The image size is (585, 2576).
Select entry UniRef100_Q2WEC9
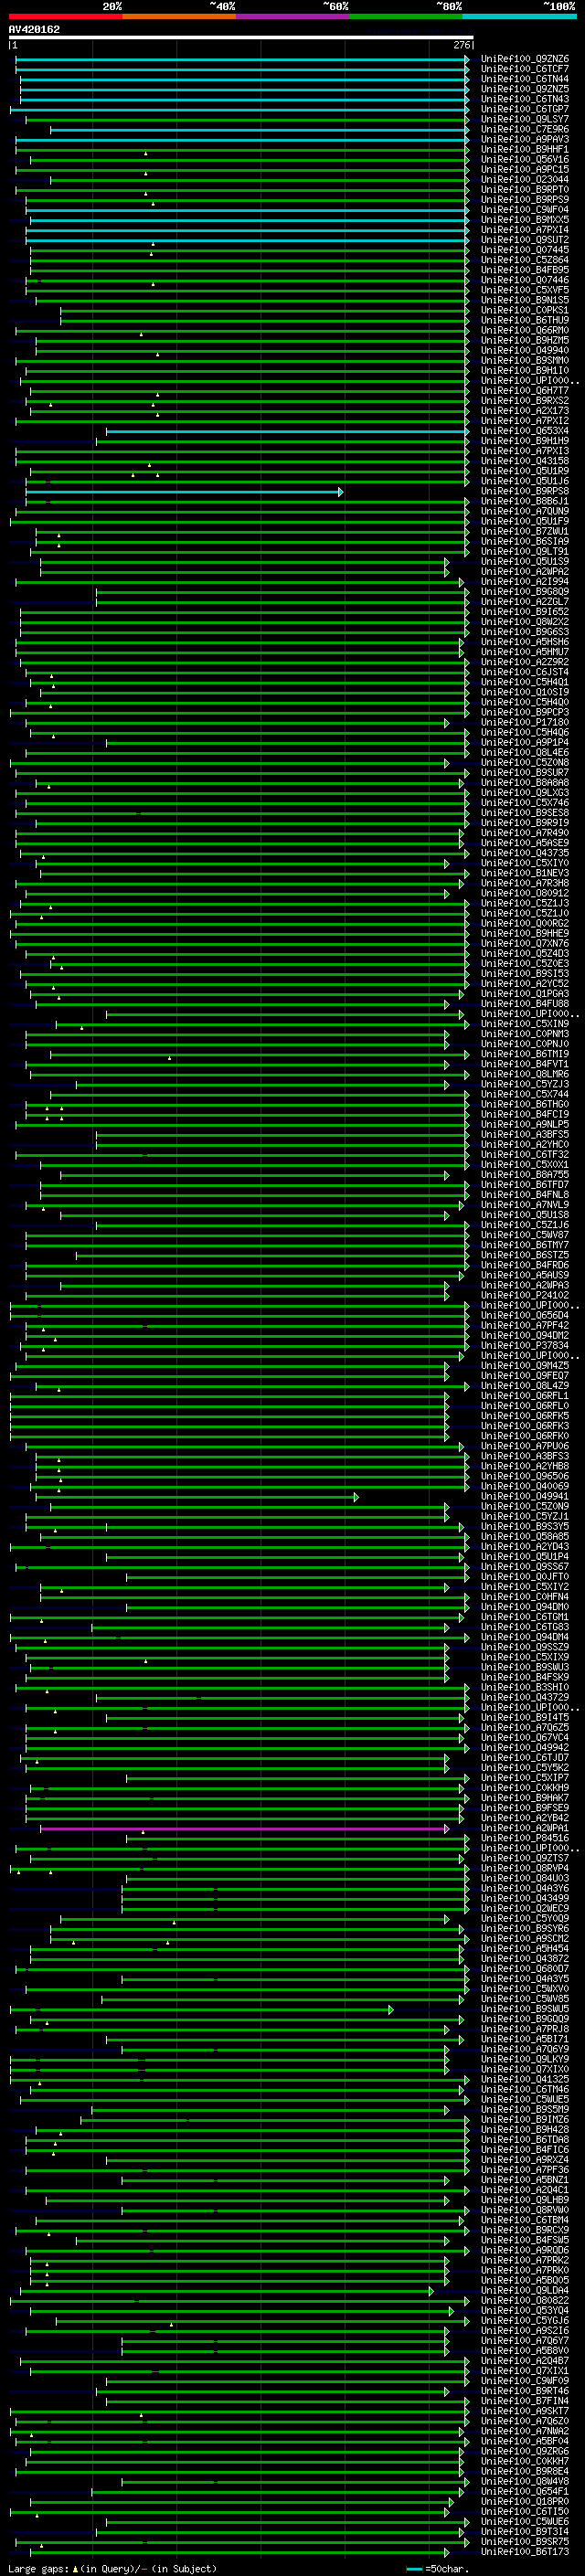coord(525,1908)
